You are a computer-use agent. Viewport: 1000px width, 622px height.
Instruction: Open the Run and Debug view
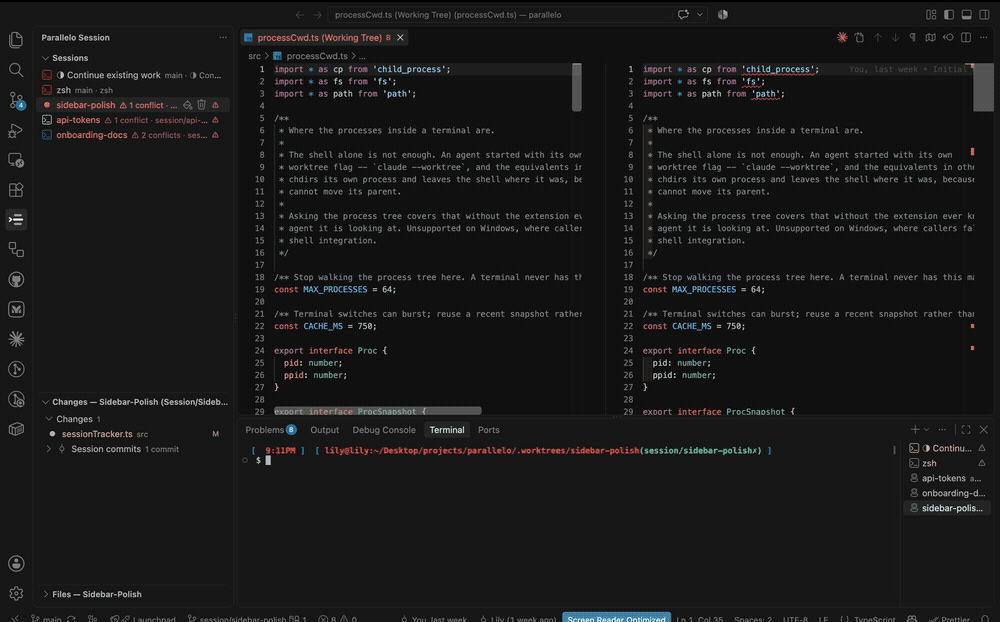click(16, 130)
